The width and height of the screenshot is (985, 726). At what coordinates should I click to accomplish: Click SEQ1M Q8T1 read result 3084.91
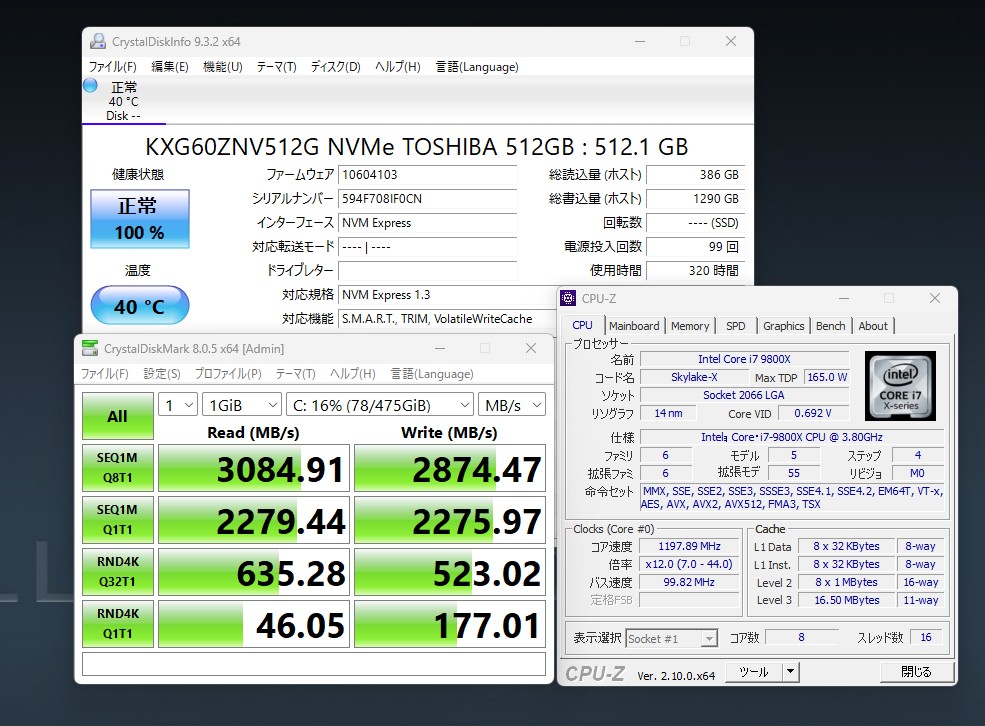[x=254, y=469]
